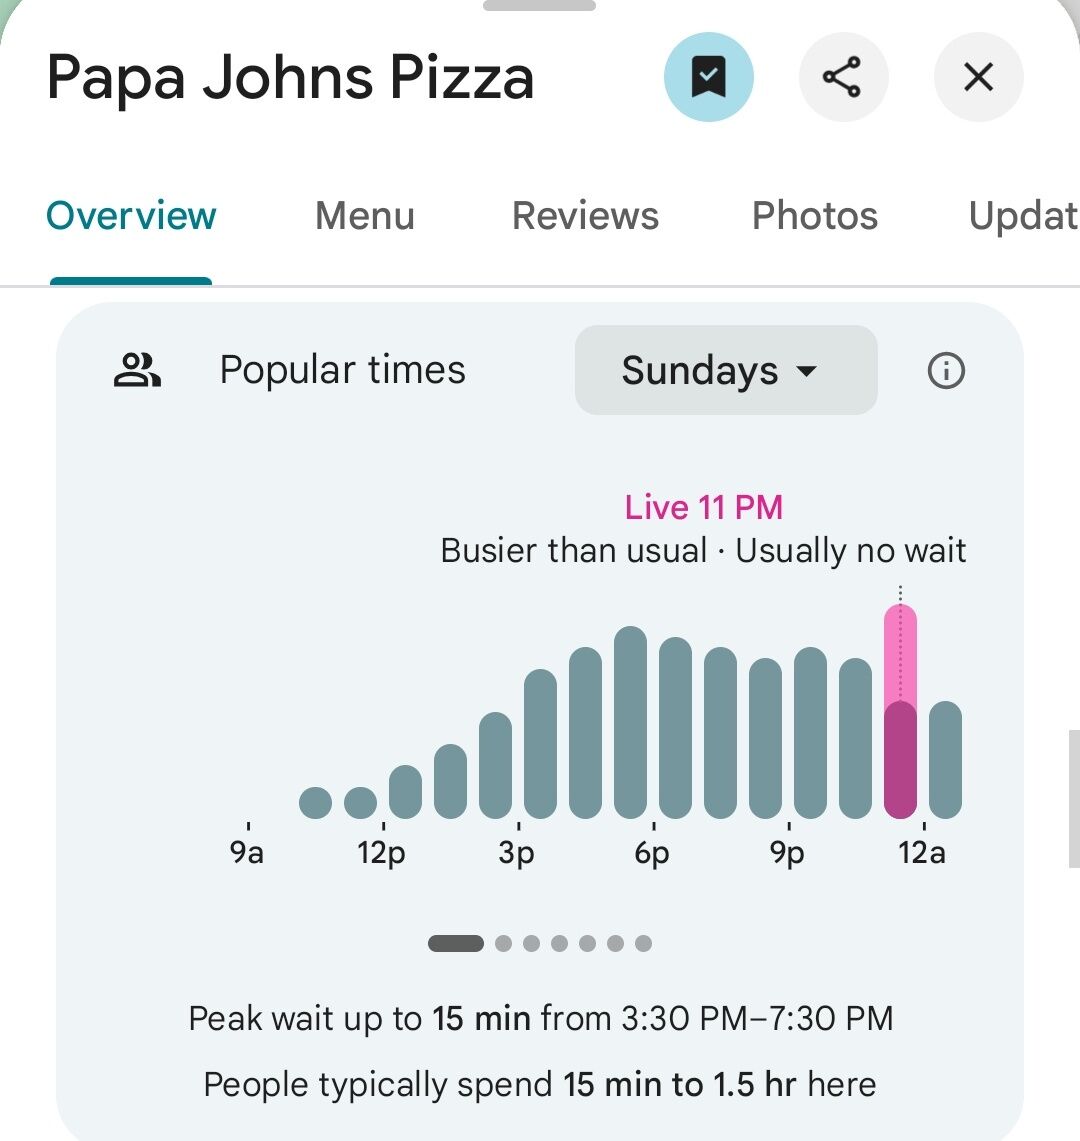Tap the saved bookmark icon
The width and height of the screenshot is (1080, 1141).
click(x=708, y=77)
